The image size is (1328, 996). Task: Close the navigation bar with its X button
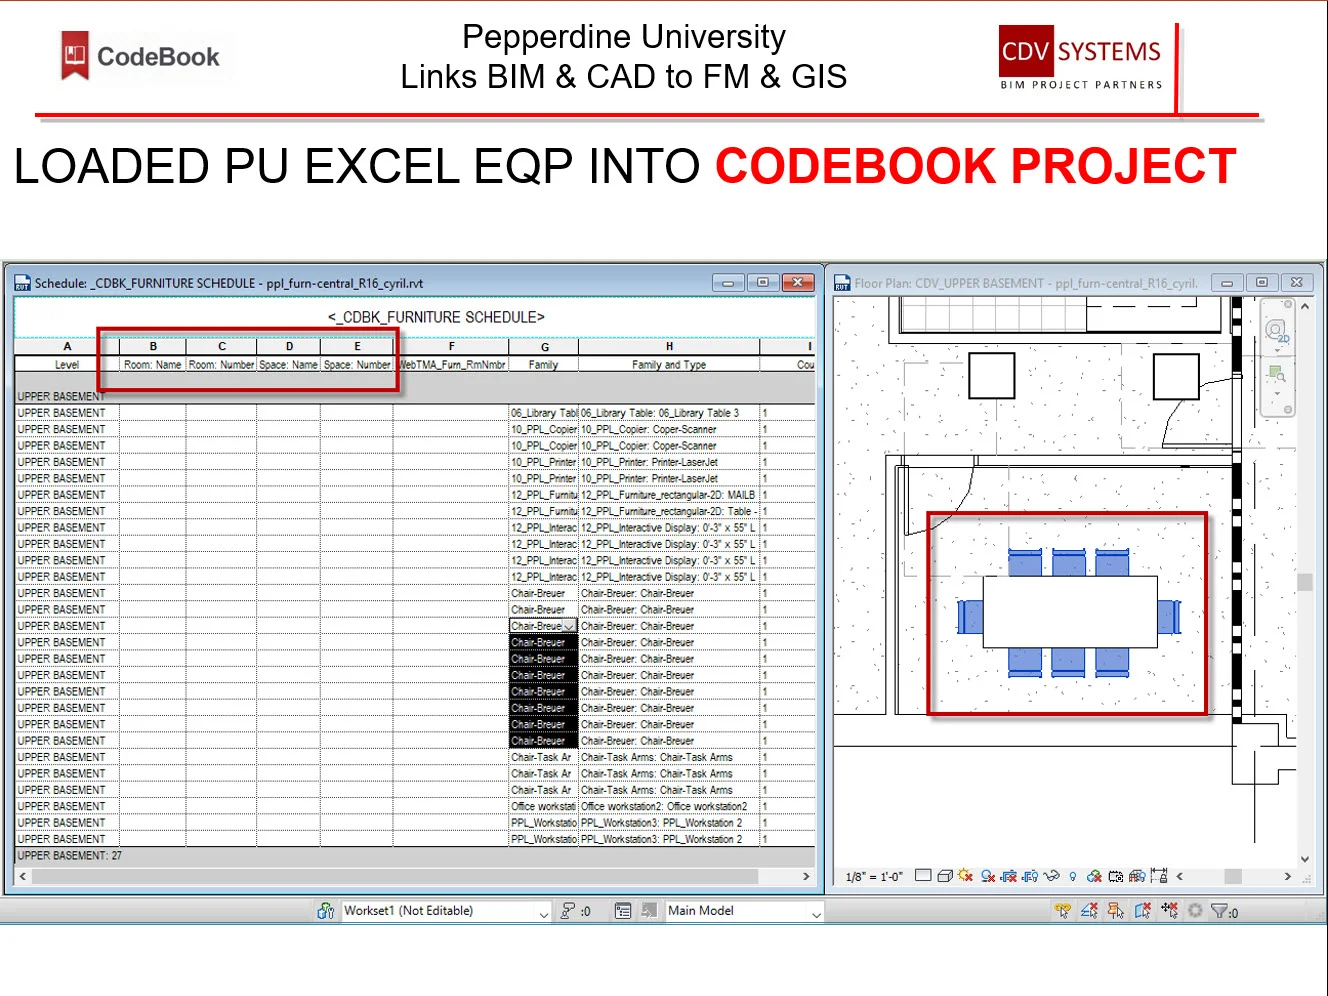click(1289, 306)
